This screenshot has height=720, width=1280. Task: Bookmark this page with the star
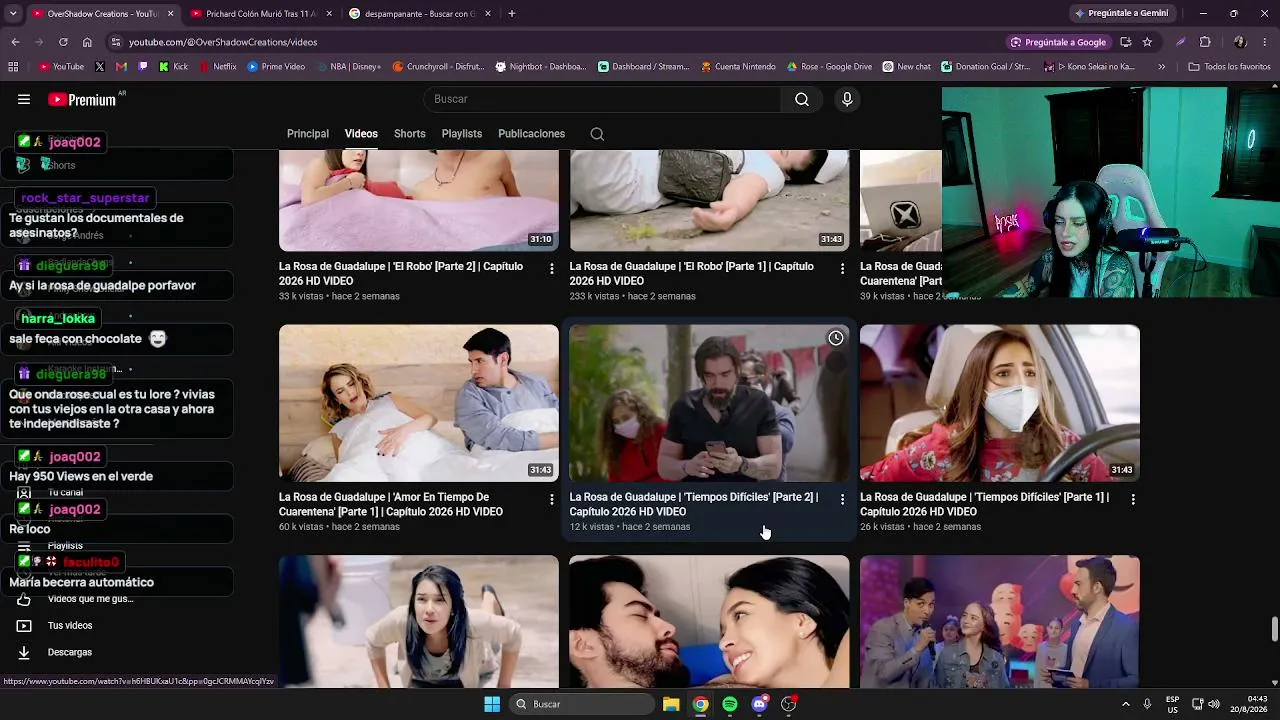click(x=1147, y=42)
